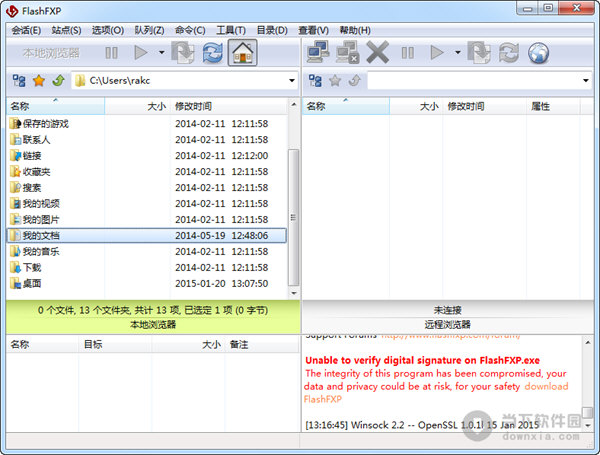Sort remote files by 属性 column
This screenshot has height=455, width=600.
coord(553,106)
